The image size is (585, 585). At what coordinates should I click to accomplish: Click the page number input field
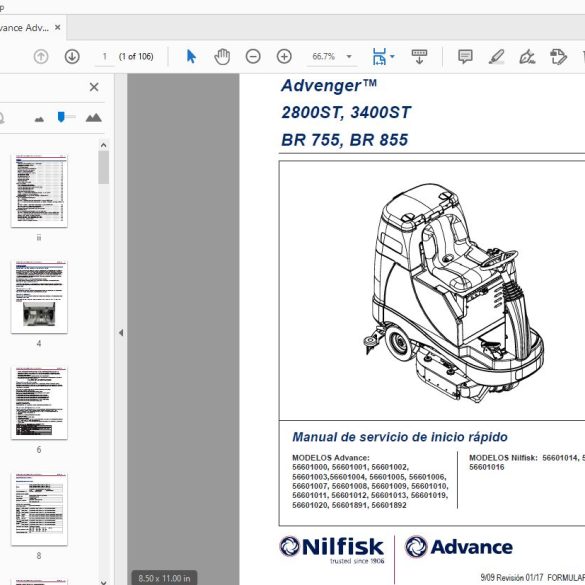104,57
